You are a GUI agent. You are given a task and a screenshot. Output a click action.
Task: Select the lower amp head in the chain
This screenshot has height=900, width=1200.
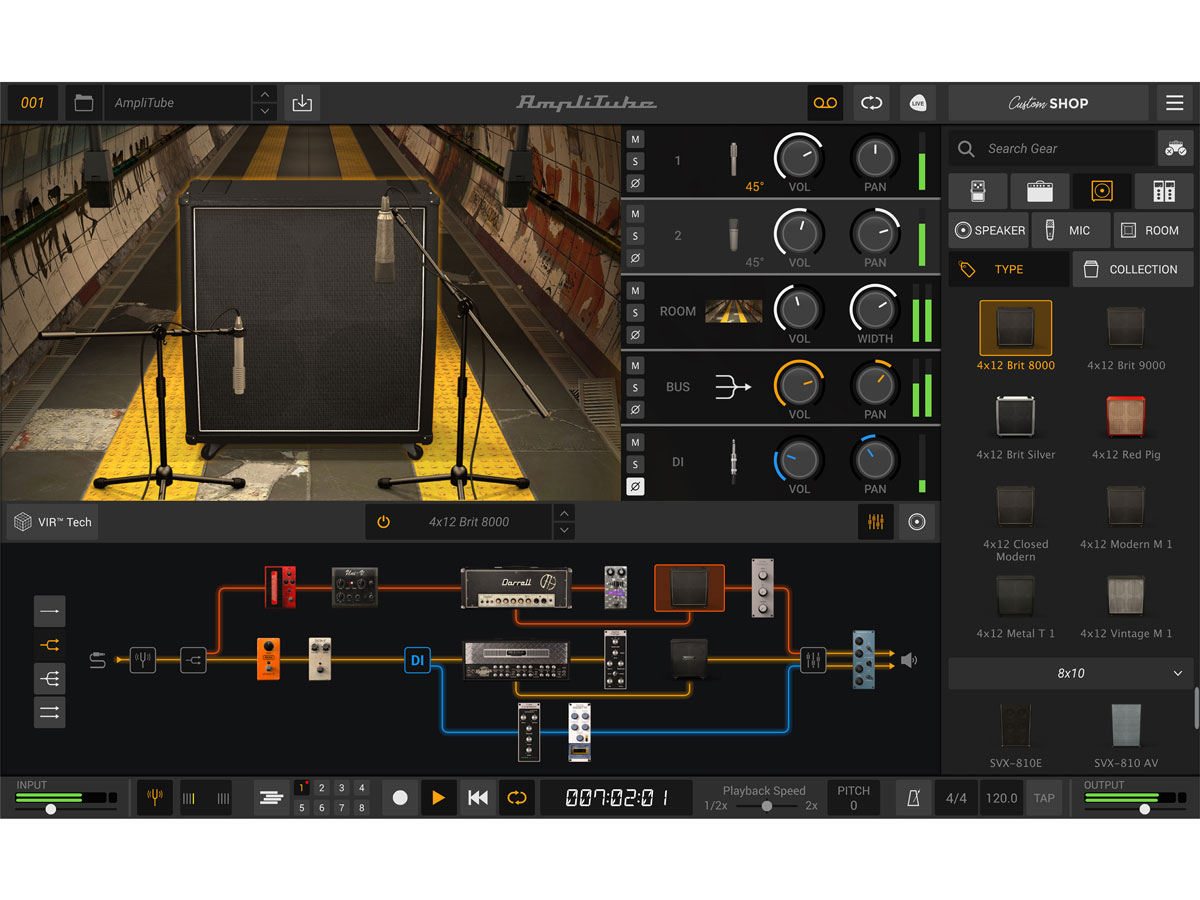click(x=516, y=660)
